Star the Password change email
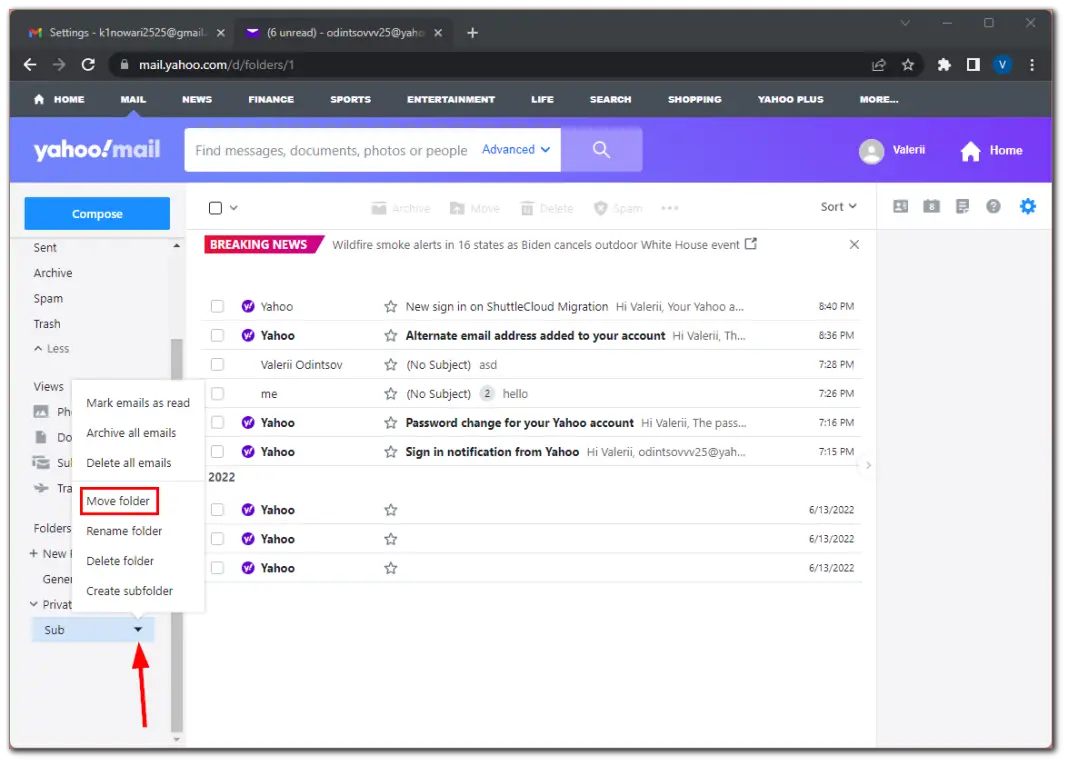This screenshot has height=765, width=1068. pyautogui.click(x=390, y=423)
